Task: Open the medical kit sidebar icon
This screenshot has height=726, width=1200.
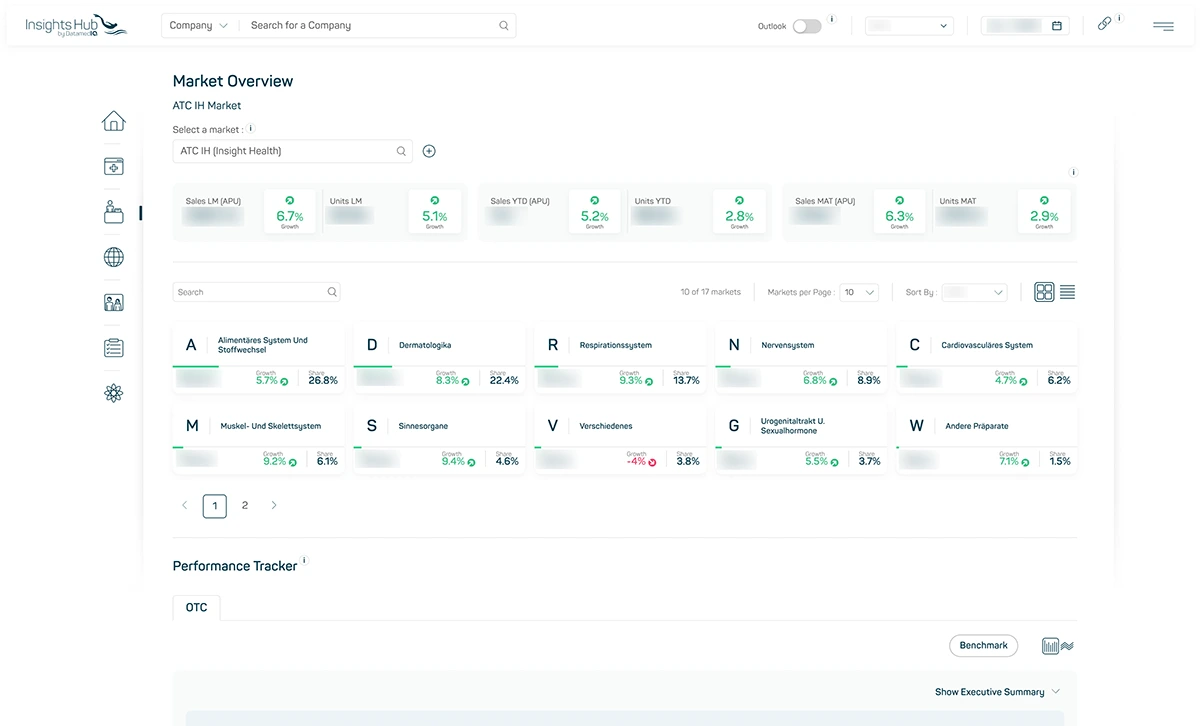Action: click(114, 167)
